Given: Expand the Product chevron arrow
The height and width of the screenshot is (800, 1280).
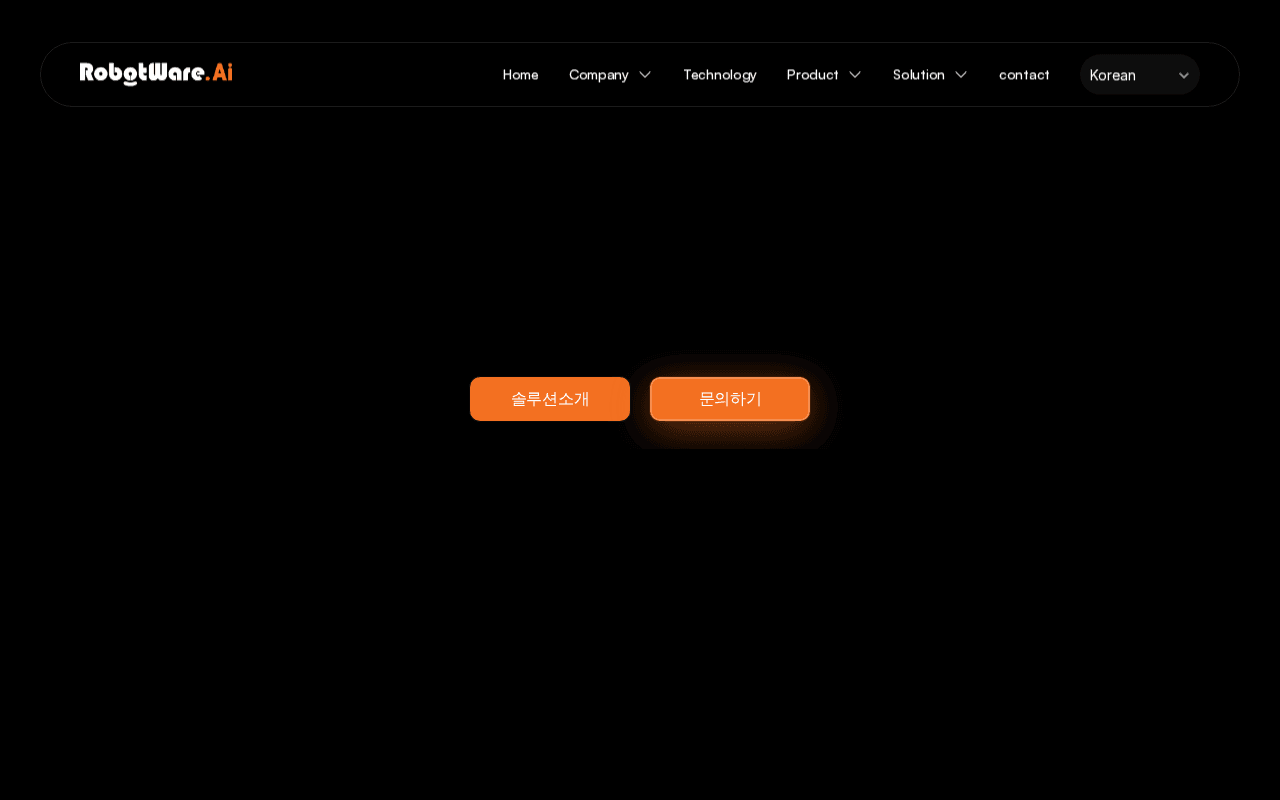Looking at the screenshot, I should tap(855, 75).
